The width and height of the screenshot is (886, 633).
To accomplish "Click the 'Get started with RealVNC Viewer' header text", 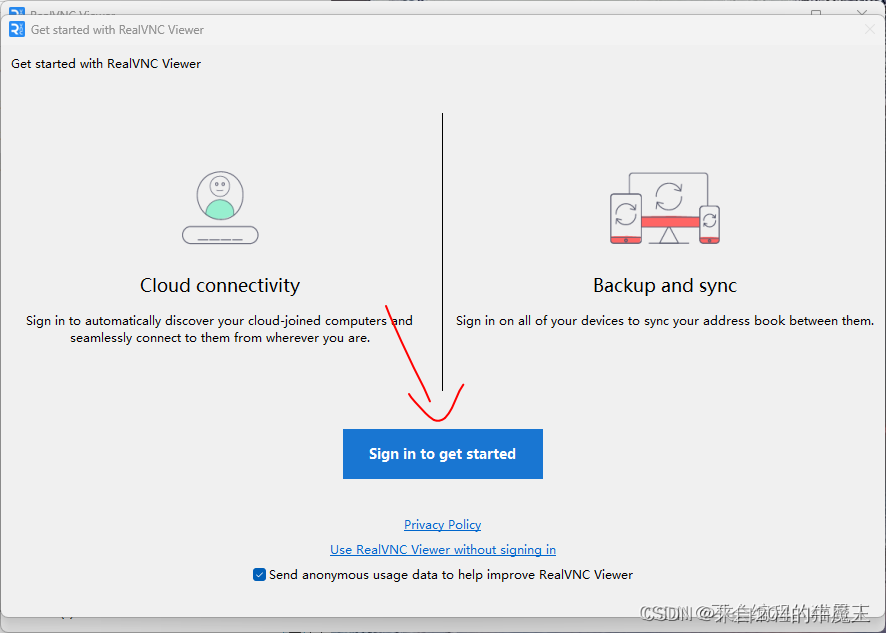I will pyautogui.click(x=106, y=64).
